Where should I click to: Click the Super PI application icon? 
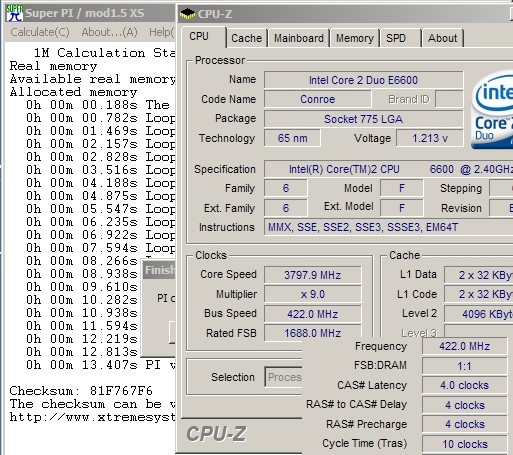click(x=15, y=13)
